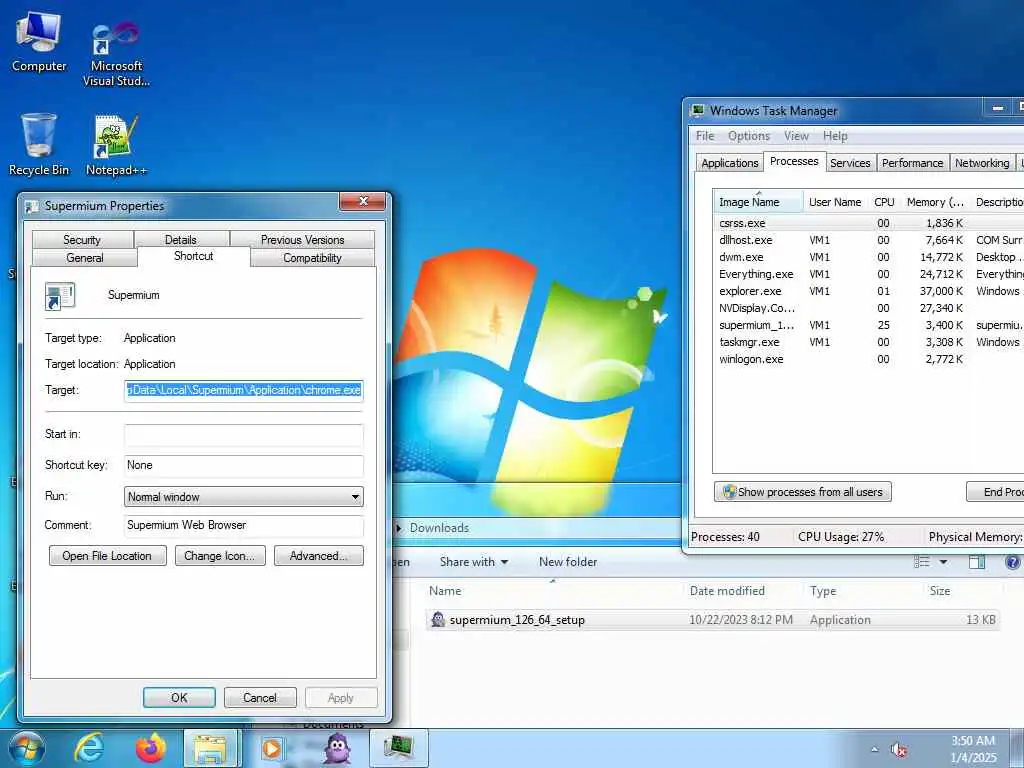
Task: Click the Comment field
Action: point(244,526)
